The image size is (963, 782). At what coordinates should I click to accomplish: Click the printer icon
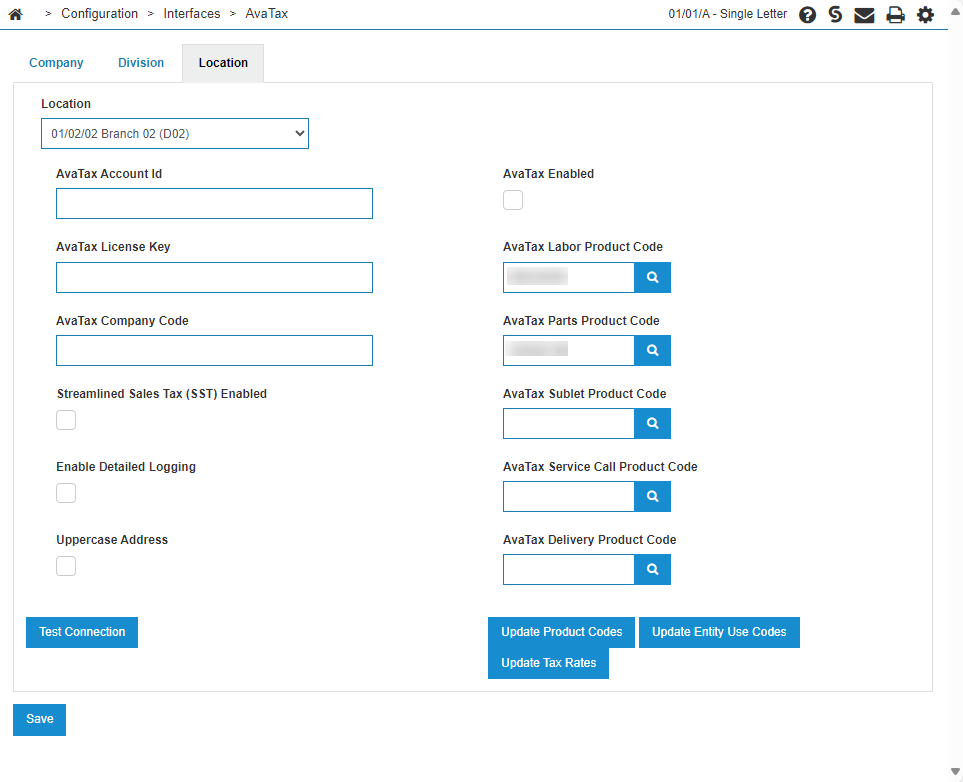[895, 15]
